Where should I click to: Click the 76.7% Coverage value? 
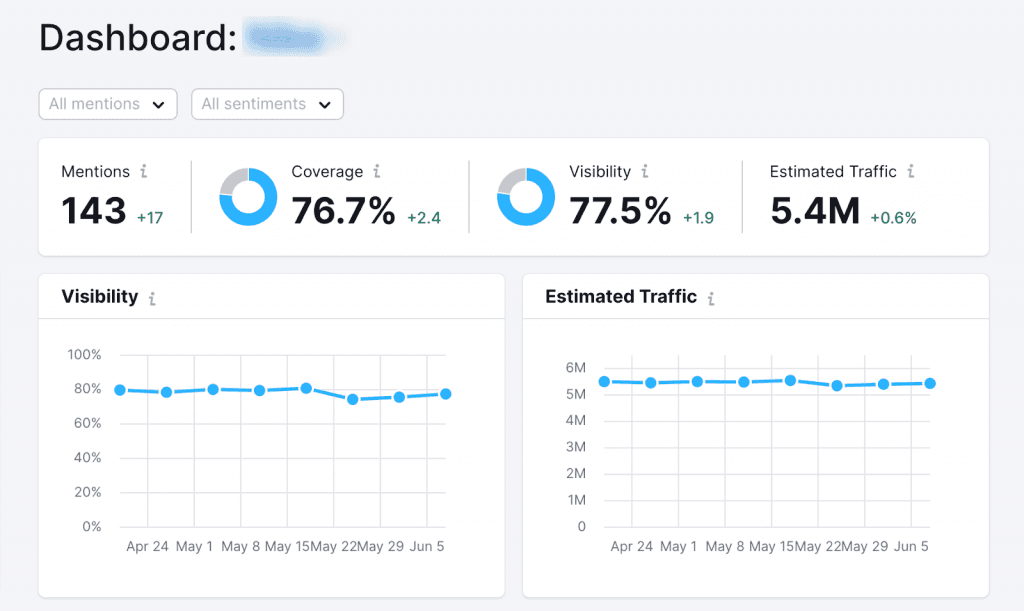tap(343, 211)
